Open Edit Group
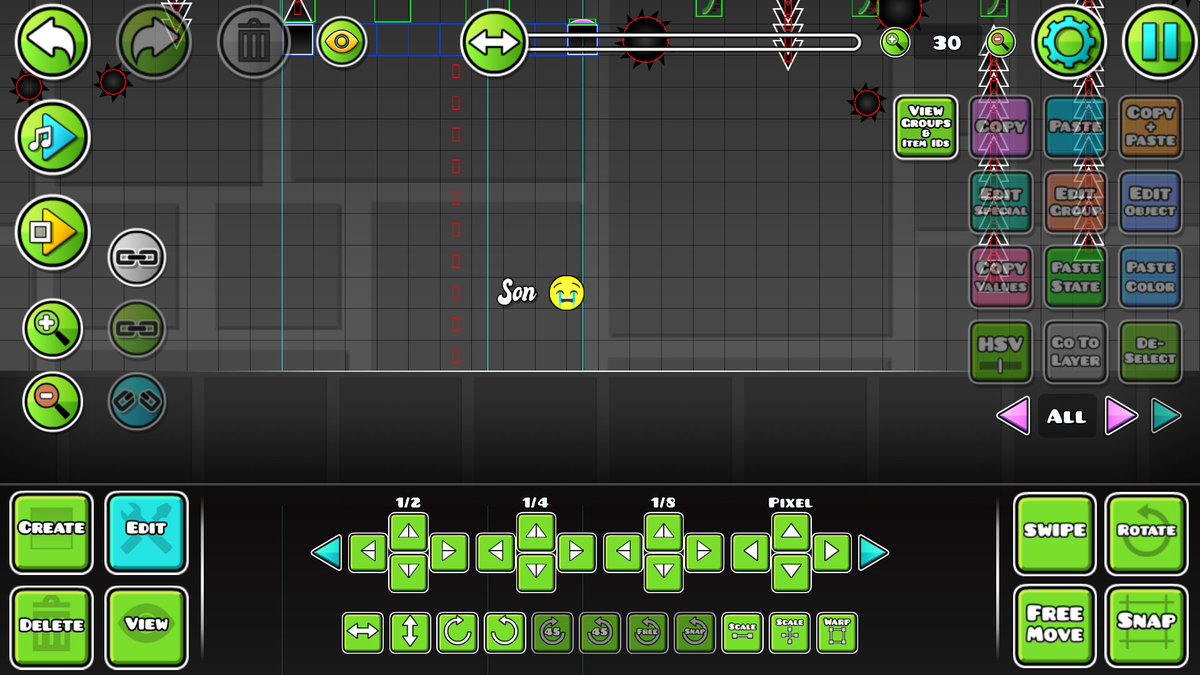Image resolution: width=1200 pixels, height=675 pixels. (x=1075, y=202)
